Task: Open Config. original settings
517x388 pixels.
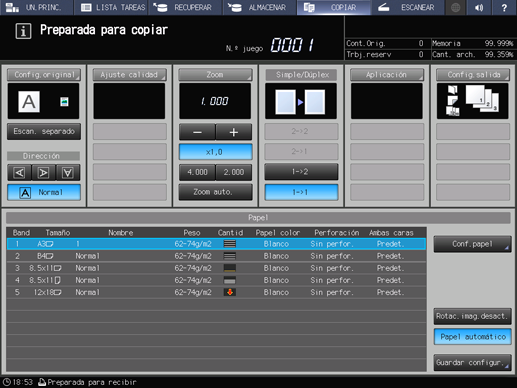Action: (44, 75)
